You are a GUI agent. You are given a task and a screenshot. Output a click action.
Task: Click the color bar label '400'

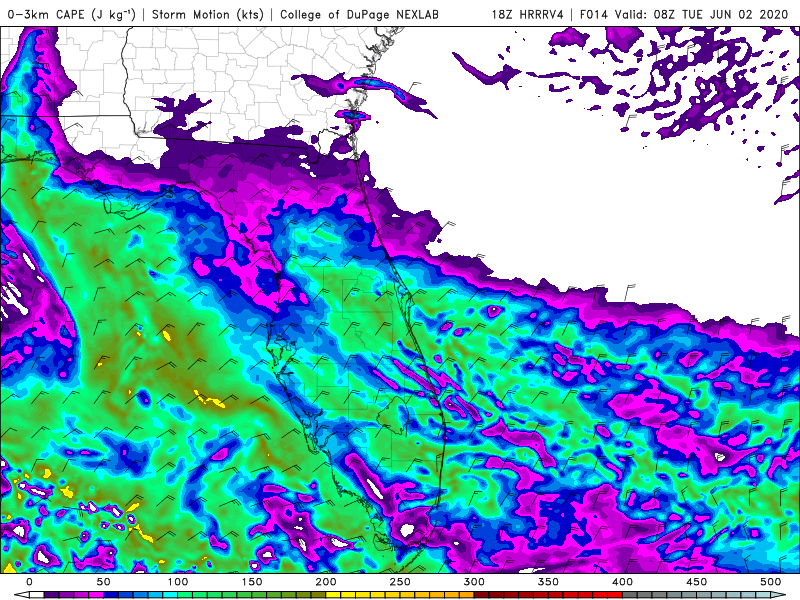(x=622, y=582)
